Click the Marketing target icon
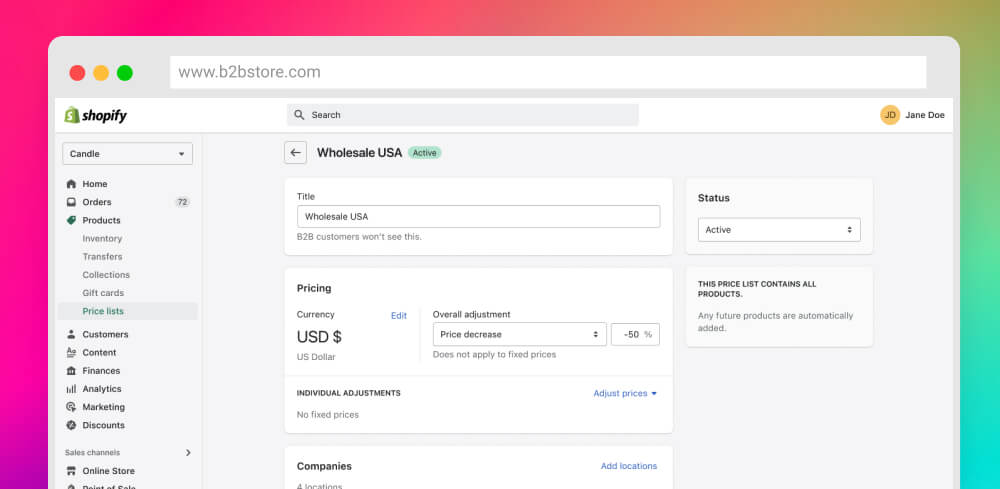 (71, 407)
